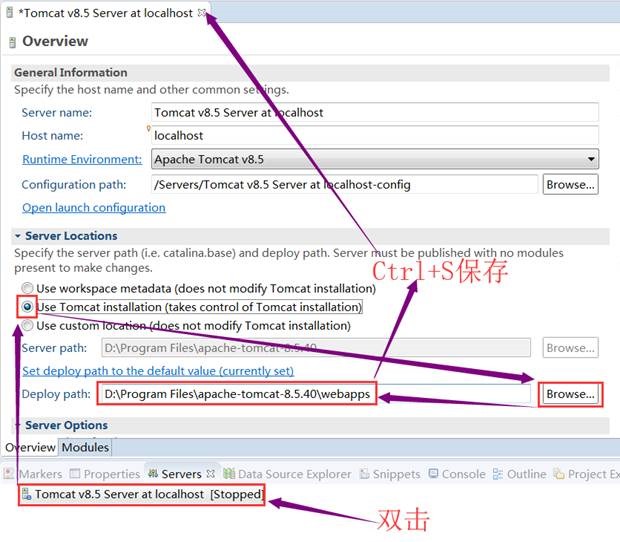The height and width of the screenshot is (542, 620).
Task: Click the Markers view icon
Action: (9, 473)
